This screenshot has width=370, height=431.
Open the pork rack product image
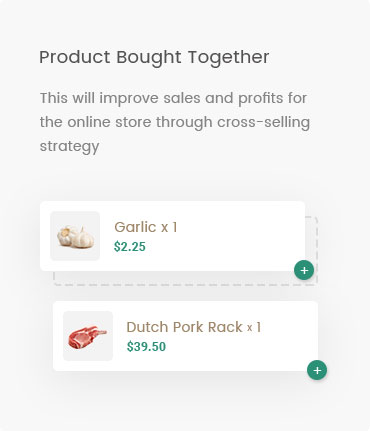coord(88,336)
